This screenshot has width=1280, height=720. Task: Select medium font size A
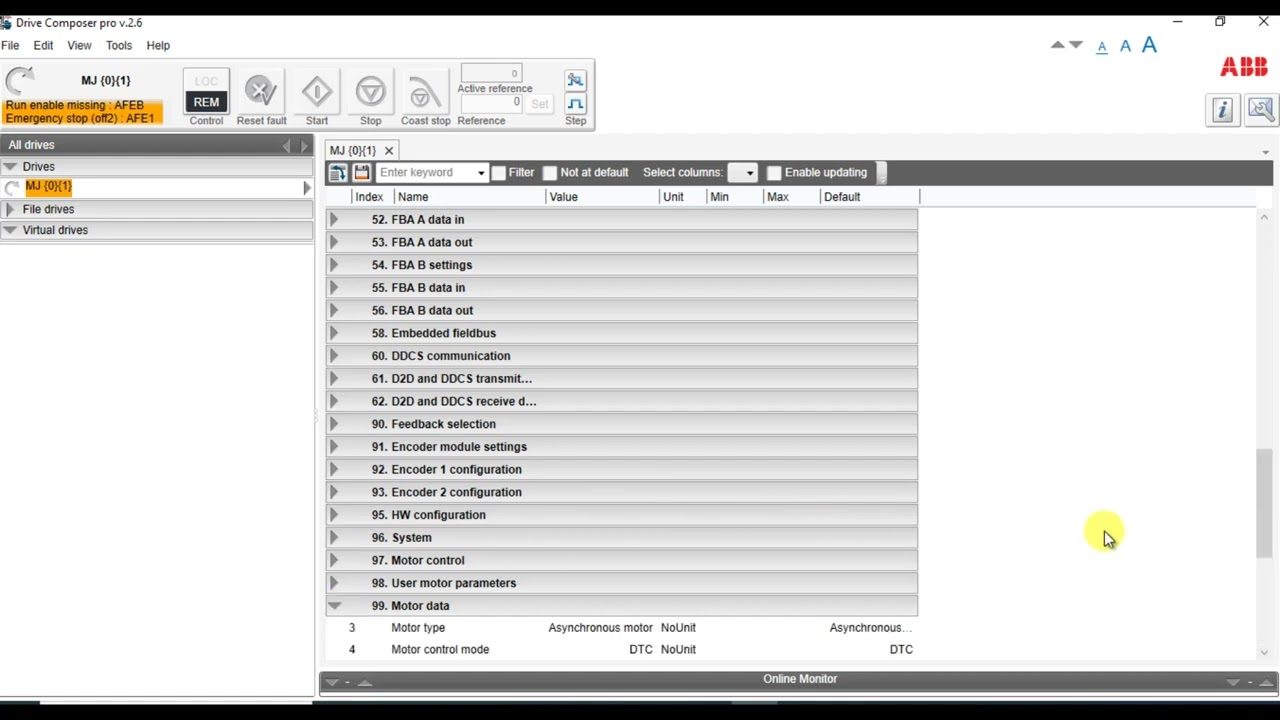1125,46
